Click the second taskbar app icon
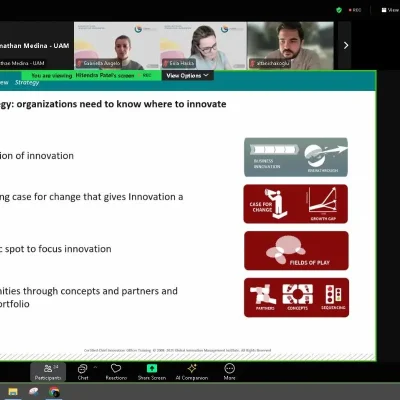The width and height of the screenshot is (400, 400). click(x=33, y=392)
